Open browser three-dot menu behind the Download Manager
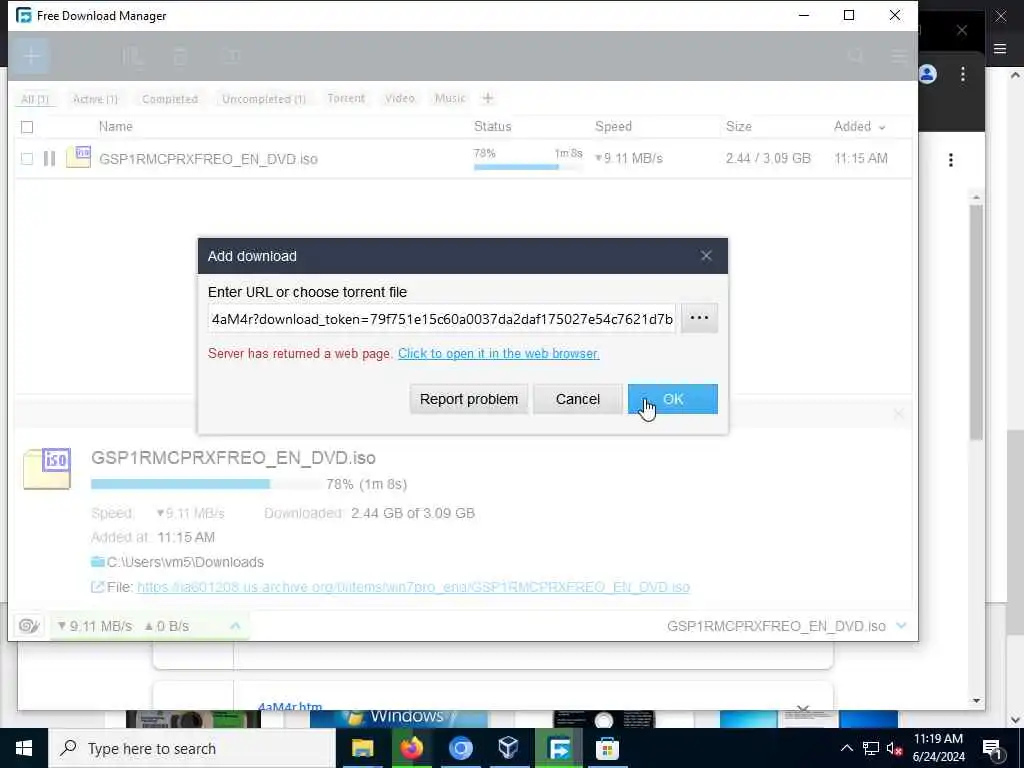 963,74
